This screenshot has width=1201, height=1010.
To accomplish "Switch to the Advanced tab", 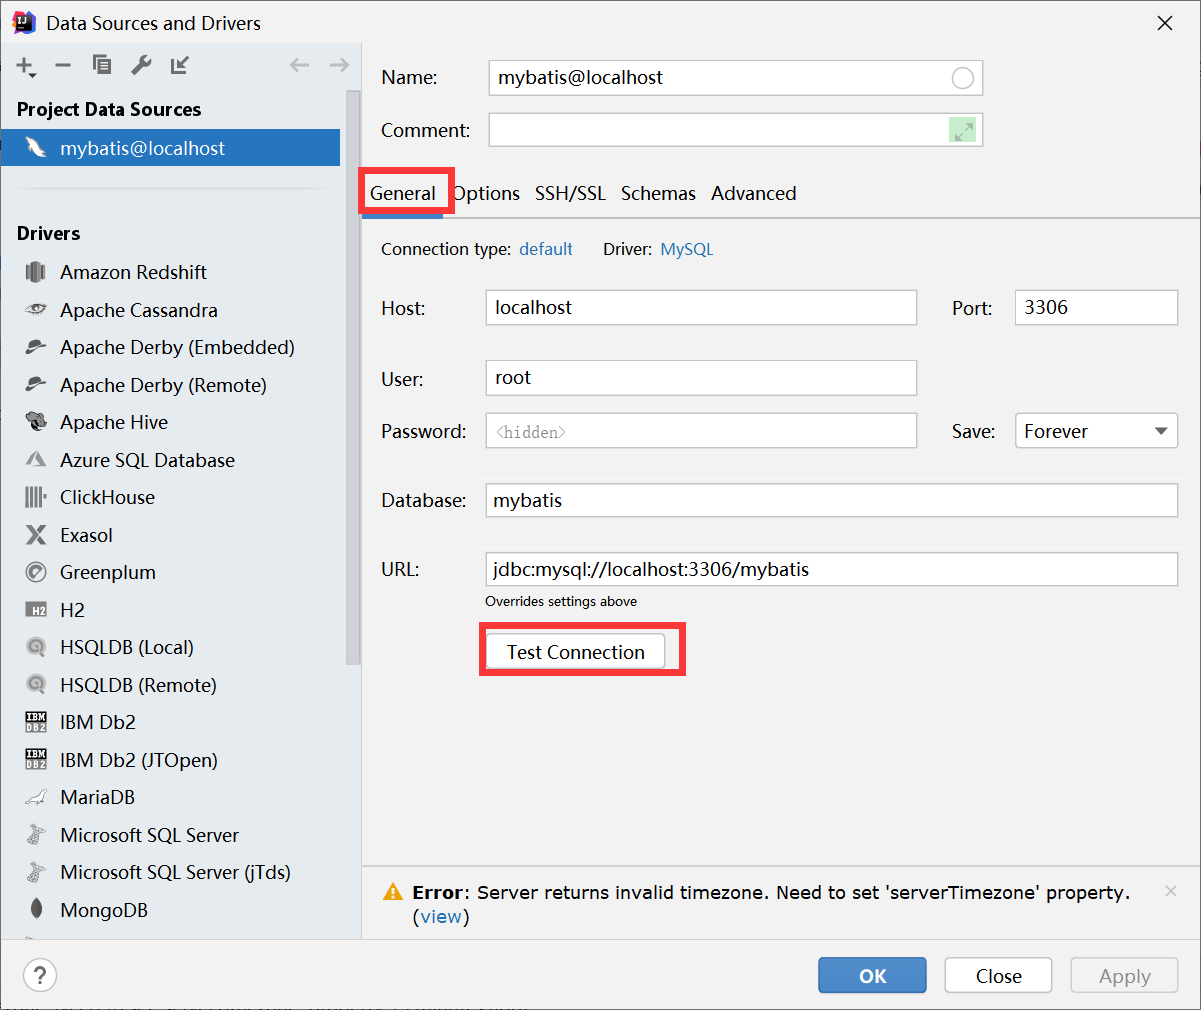I will [x=754, y=193].
